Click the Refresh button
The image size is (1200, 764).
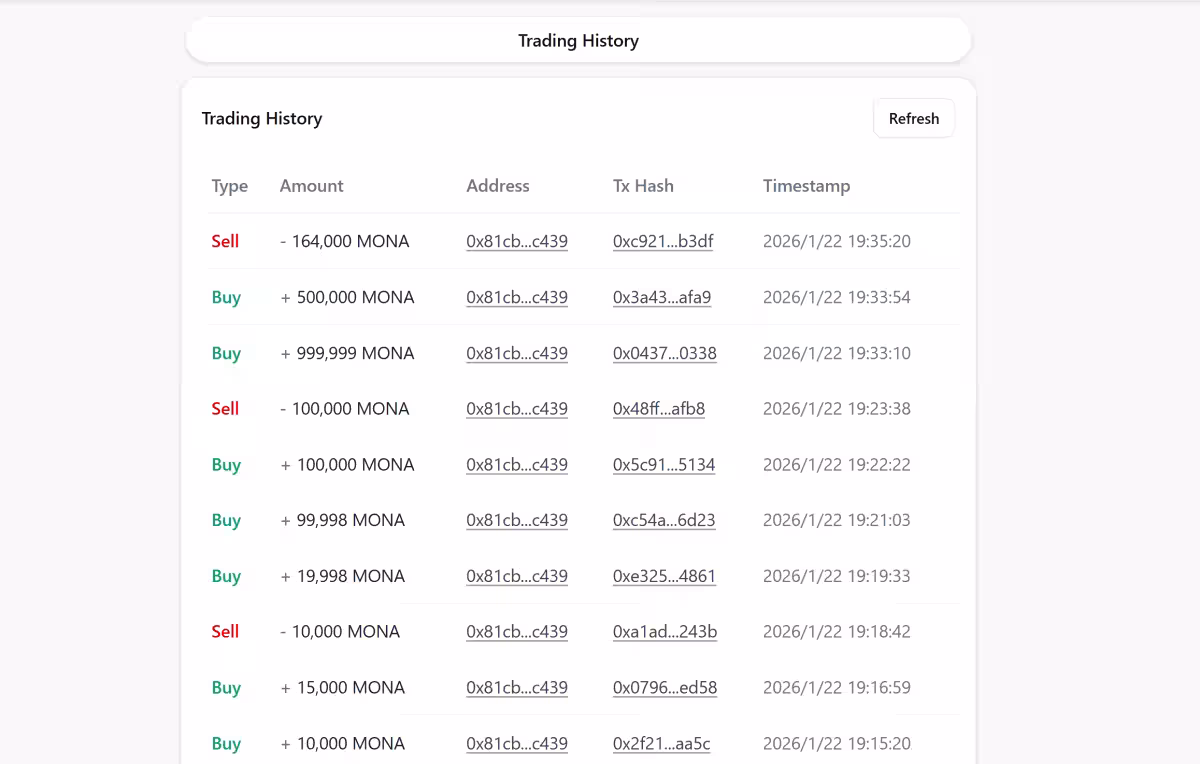pos(913,118)
